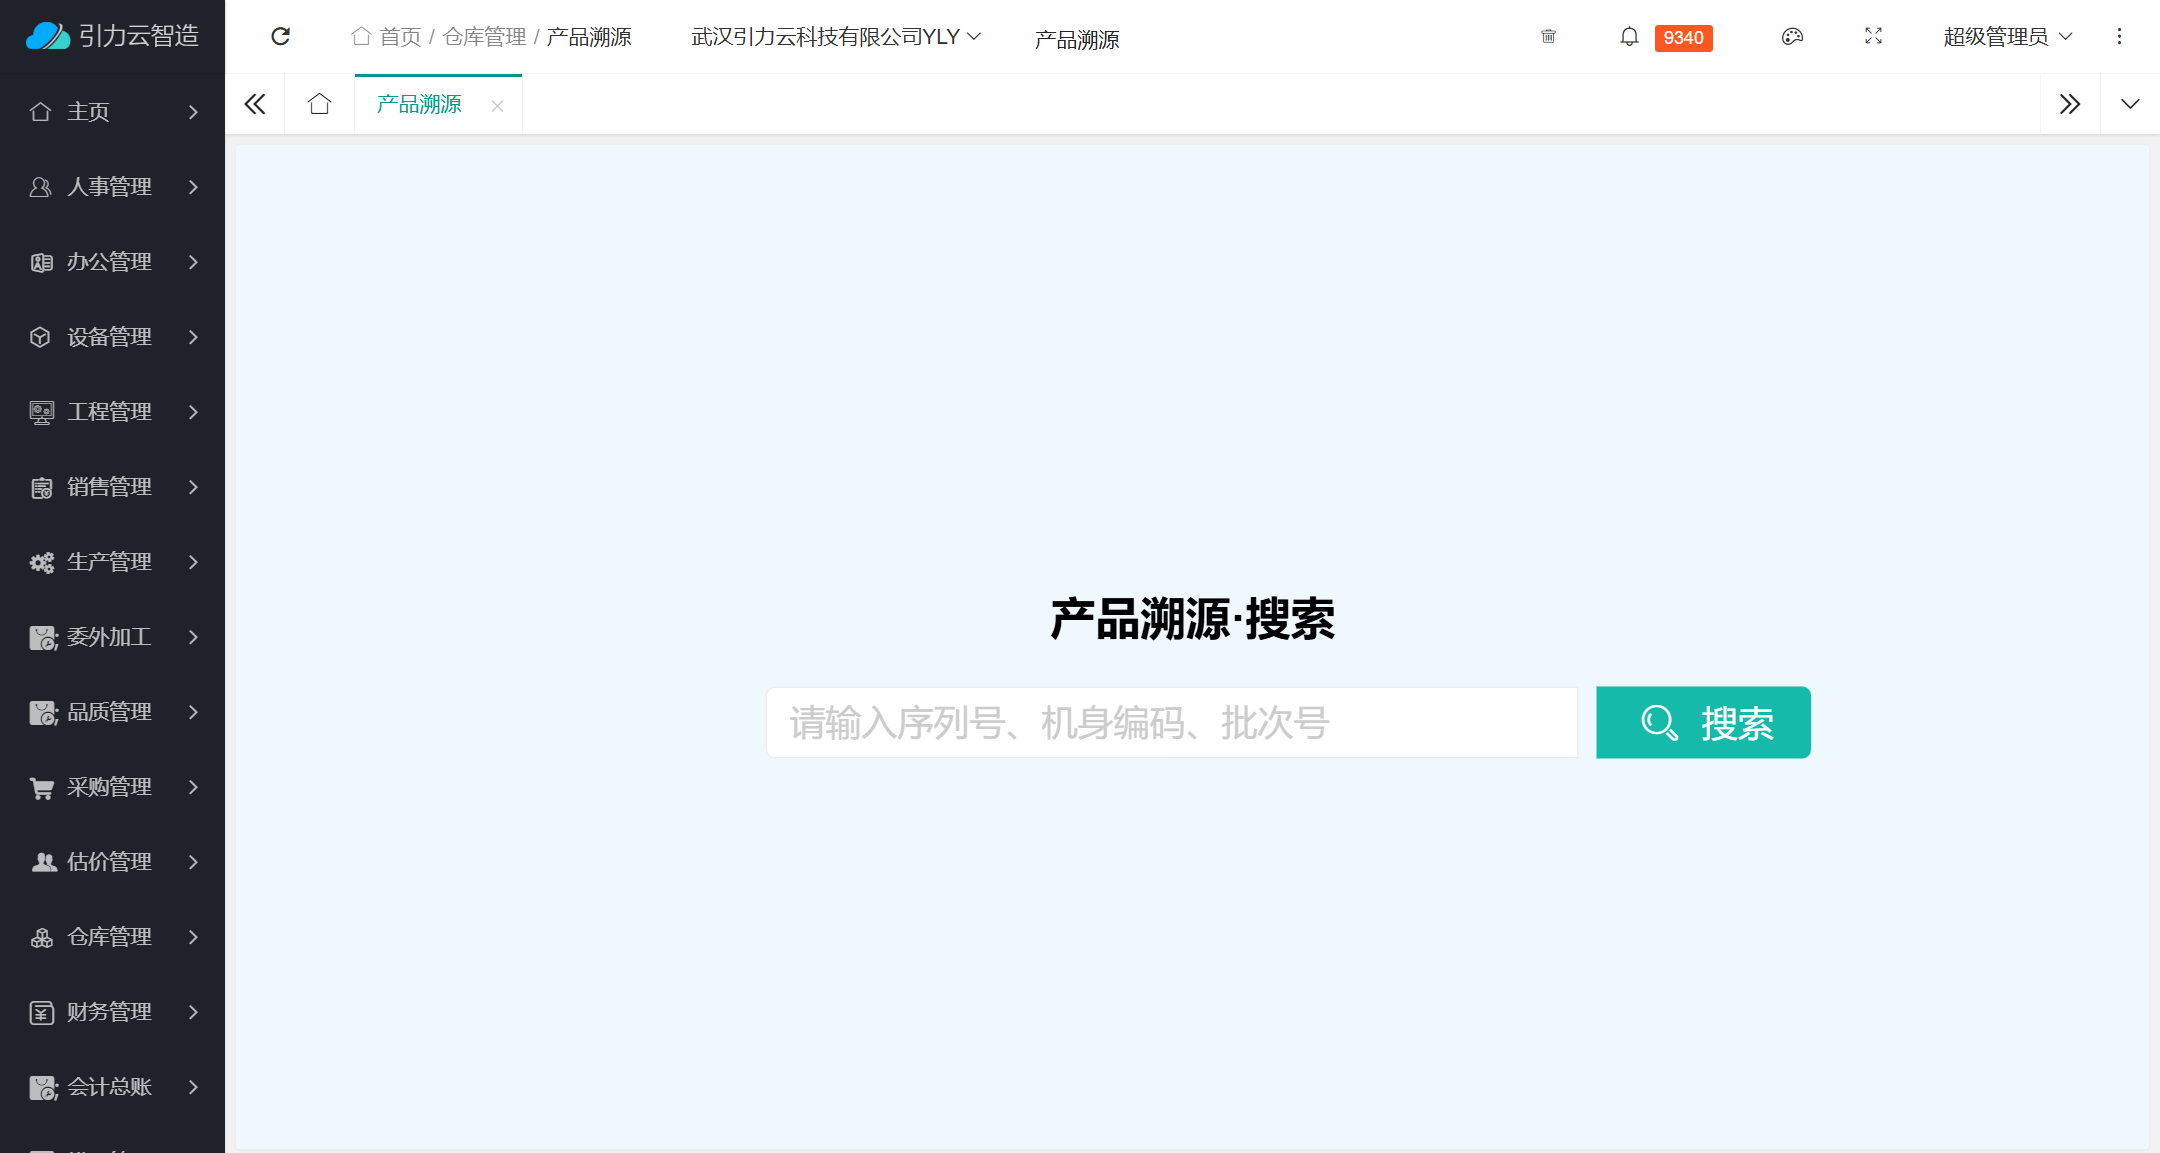The width and height of the screenshot is (2160, 1153).
Task: Click the 首页 breadcrumb link
Action: click(398, 36)
